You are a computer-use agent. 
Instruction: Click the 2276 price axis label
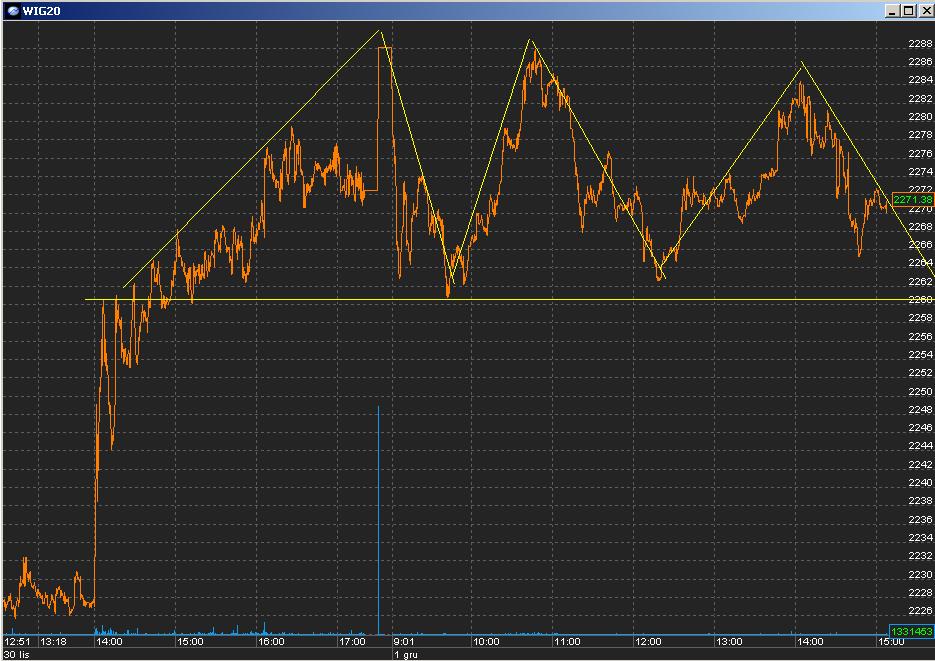(x=919, y=153)
